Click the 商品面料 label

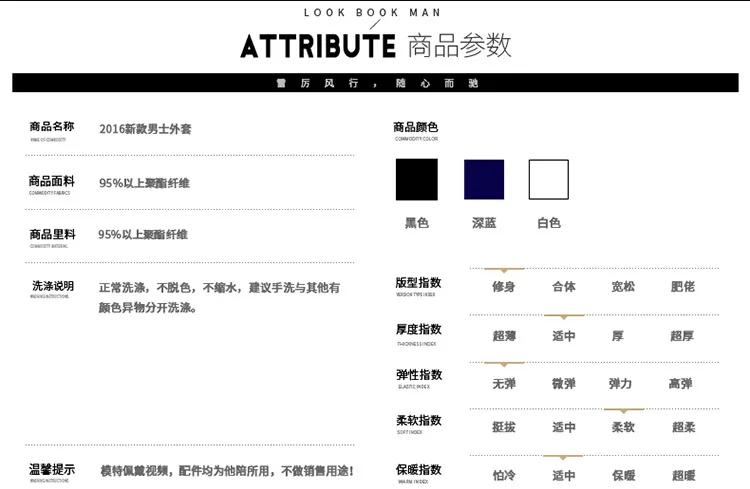[52, 181]
